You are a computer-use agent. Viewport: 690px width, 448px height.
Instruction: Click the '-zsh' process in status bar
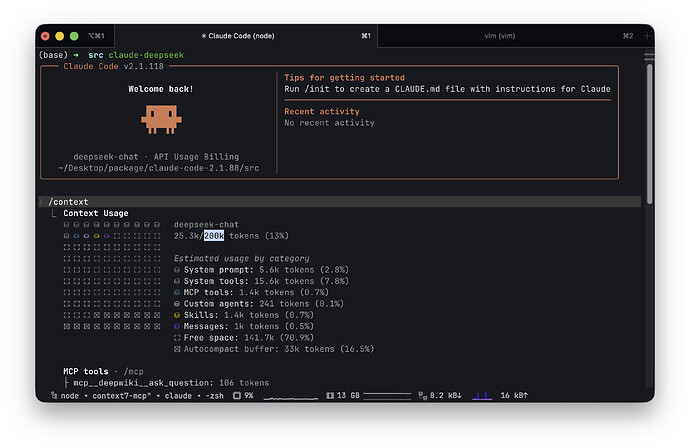click(214, 396)
